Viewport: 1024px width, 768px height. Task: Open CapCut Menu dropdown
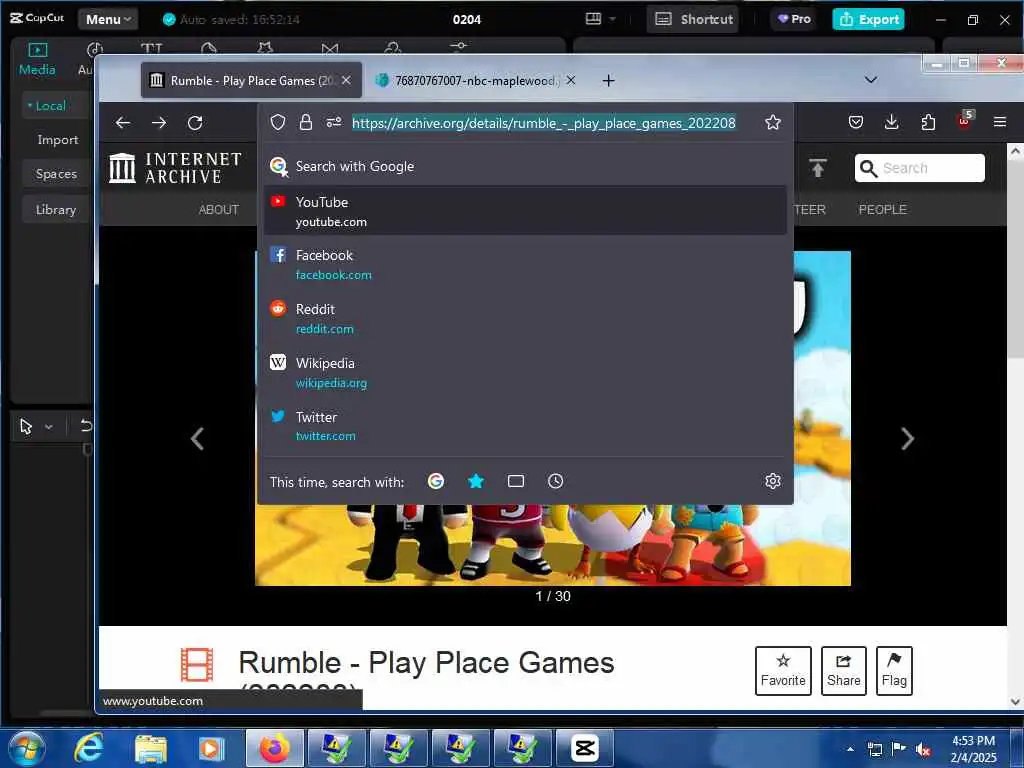108,20
